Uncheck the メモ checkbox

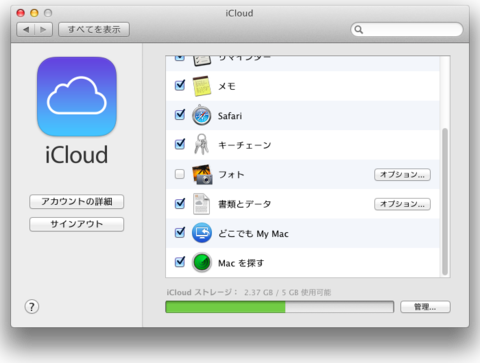pos(180,85)
